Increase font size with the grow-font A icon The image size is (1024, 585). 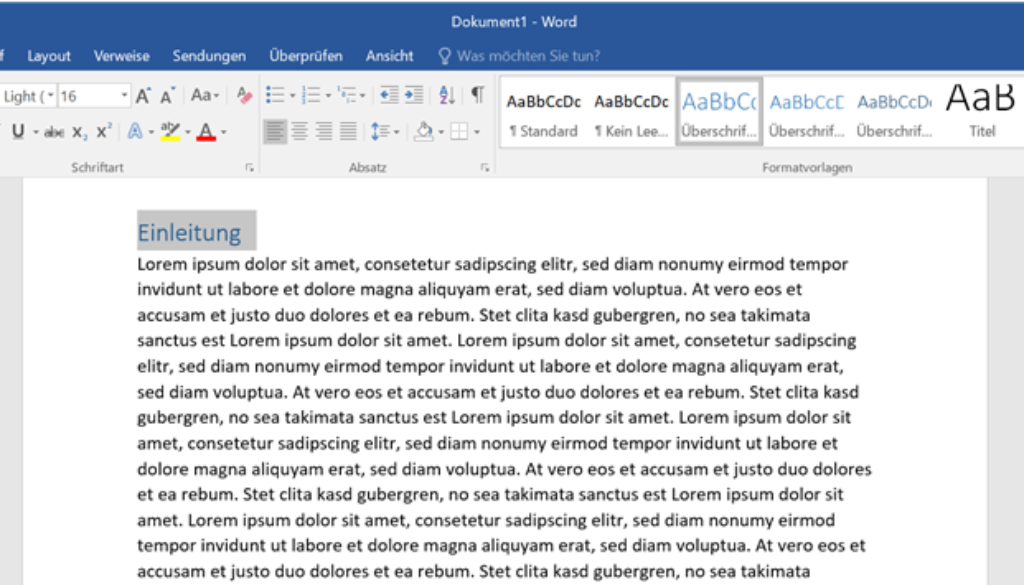[143, 96]
